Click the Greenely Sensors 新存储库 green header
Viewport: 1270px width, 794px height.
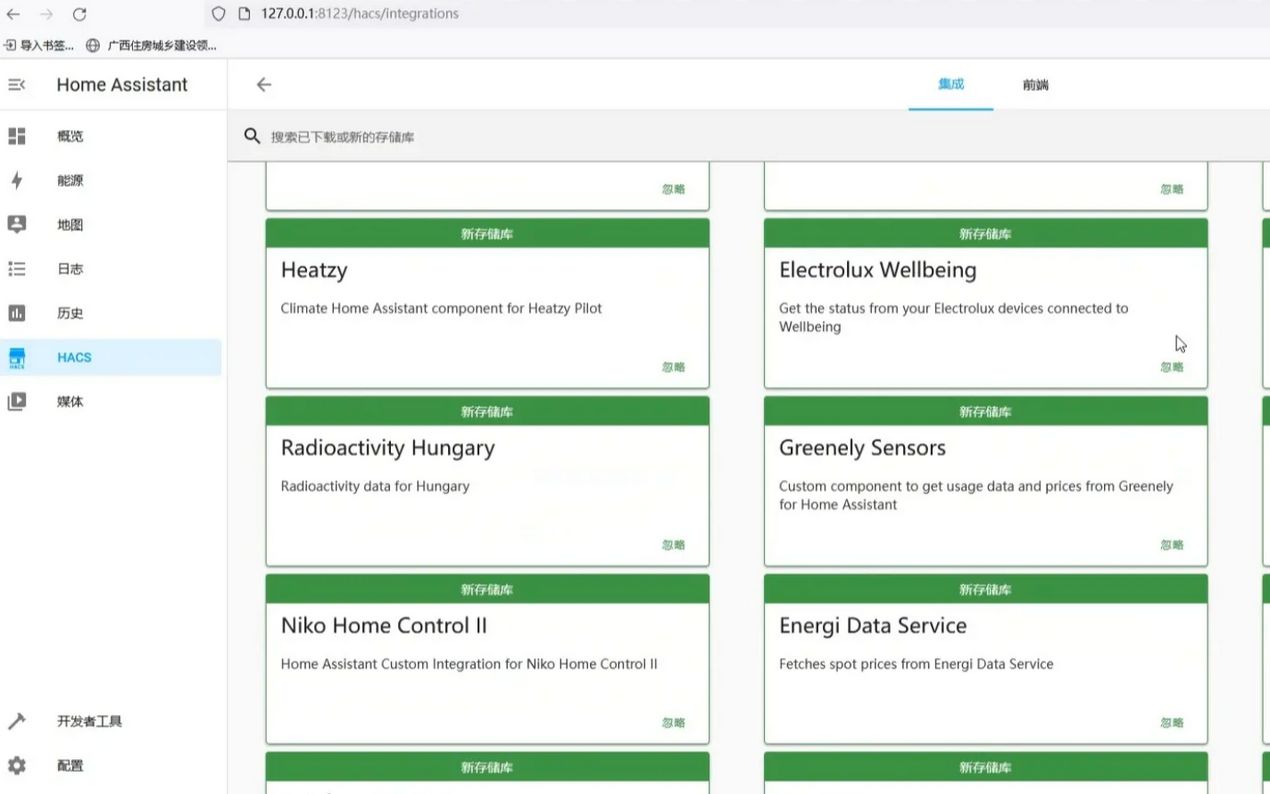click(x=986, y=412)
